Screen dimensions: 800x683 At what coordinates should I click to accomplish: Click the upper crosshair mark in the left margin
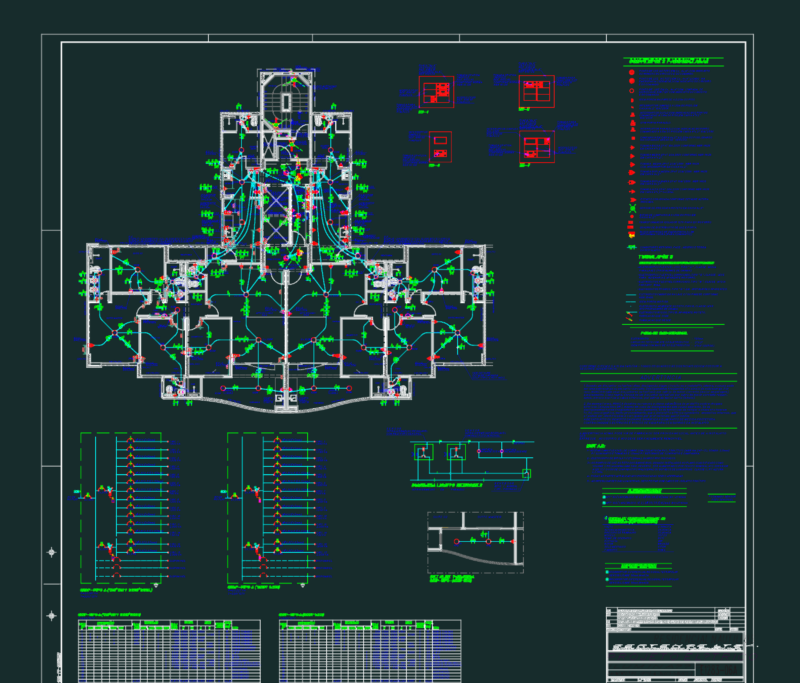coord(51,552)
